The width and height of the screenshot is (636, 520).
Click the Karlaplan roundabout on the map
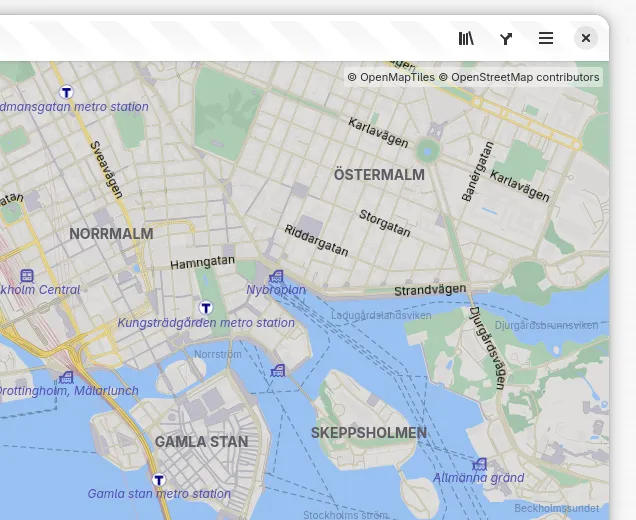[428, 151]
